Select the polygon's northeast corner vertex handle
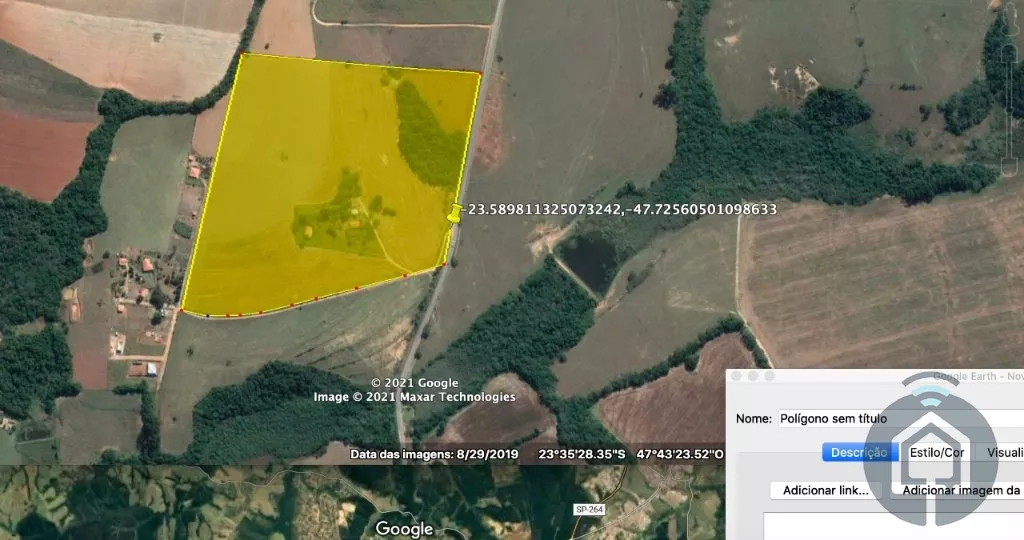The width and height of the screenshot is (1024, 540). point(479,74)
